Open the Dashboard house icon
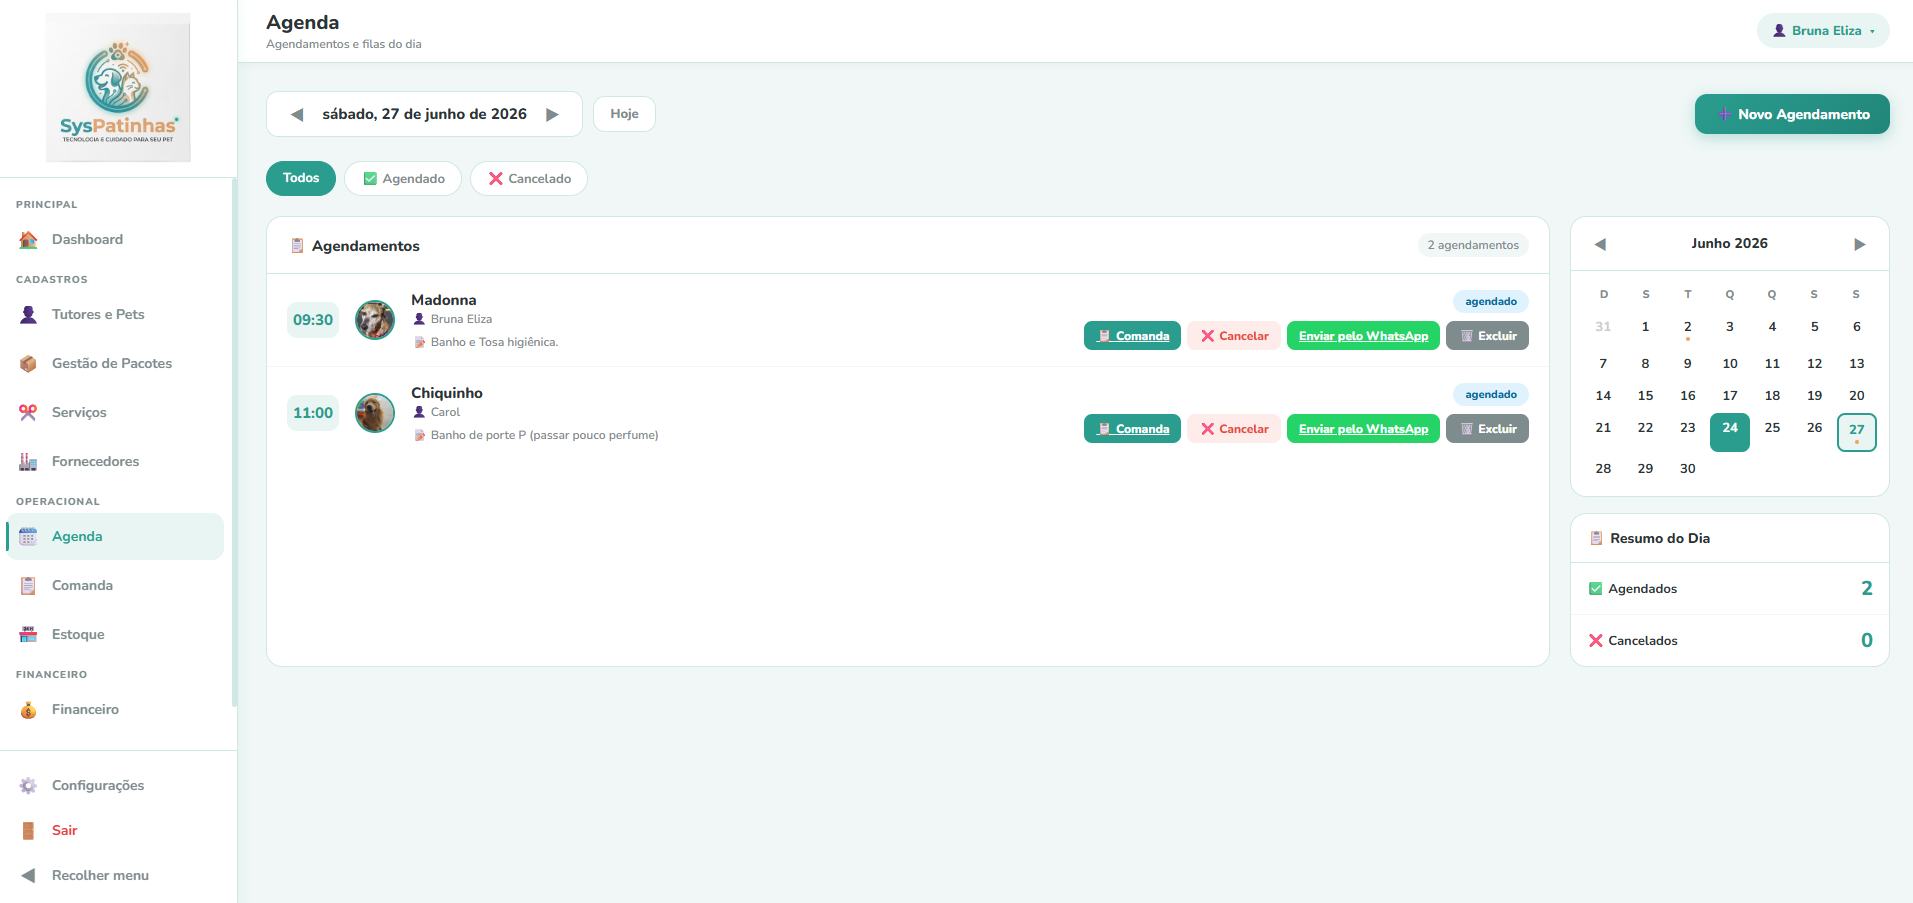This screenshot has height=903, width=1913. (x=28, y=240)
